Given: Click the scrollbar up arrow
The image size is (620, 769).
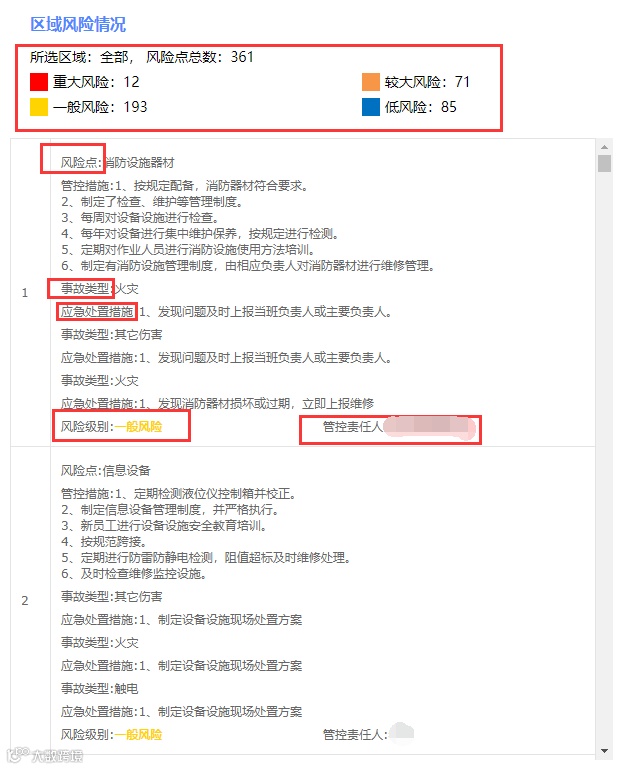Looking at the screenshot, I should (604, 147).
